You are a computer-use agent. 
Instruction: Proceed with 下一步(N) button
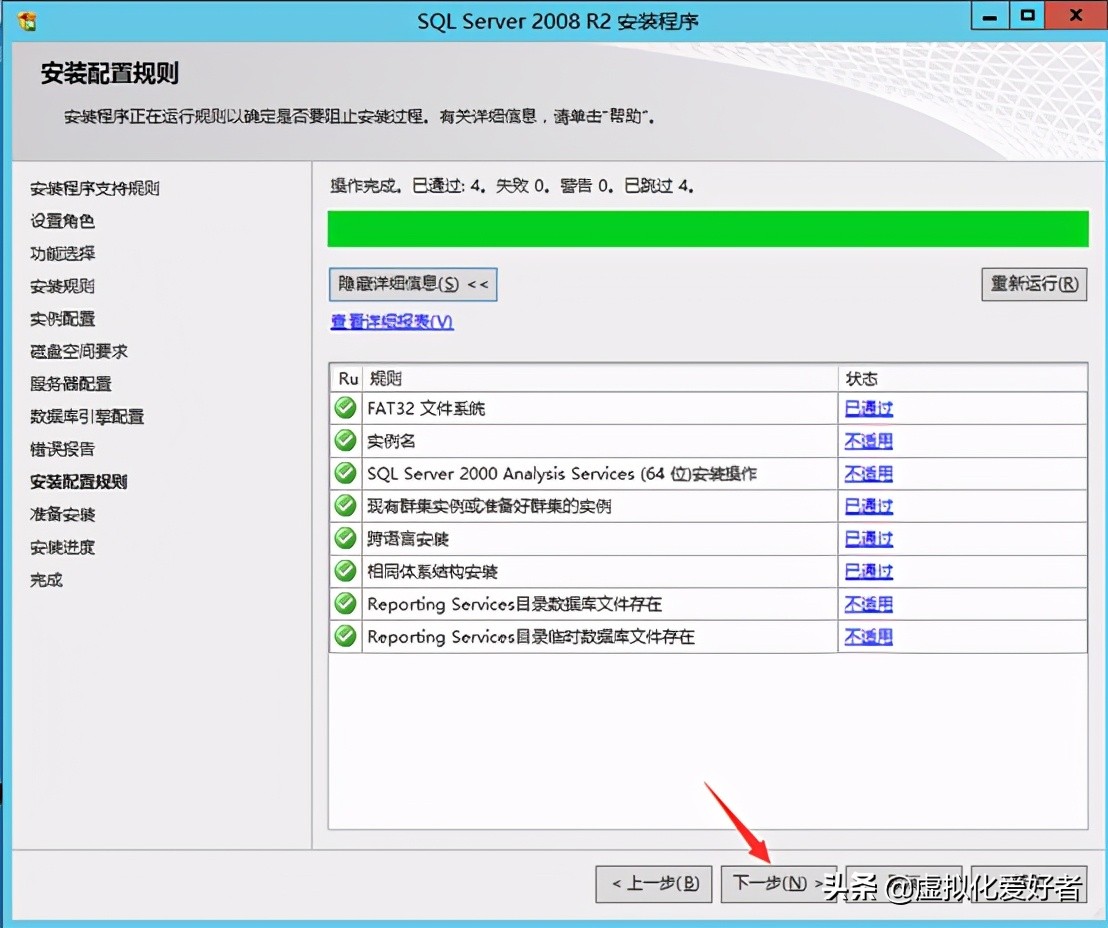point(778,883)
